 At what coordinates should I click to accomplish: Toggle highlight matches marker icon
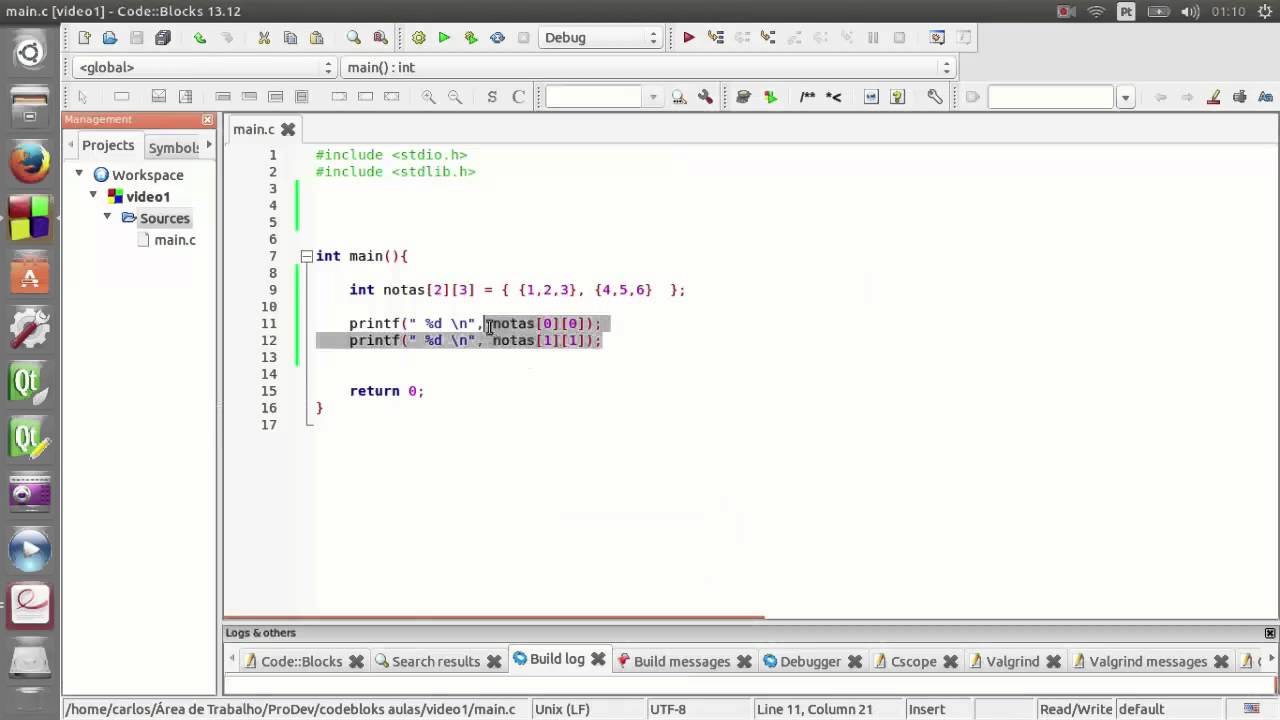pyautogui.click(x=1214, y=97)
